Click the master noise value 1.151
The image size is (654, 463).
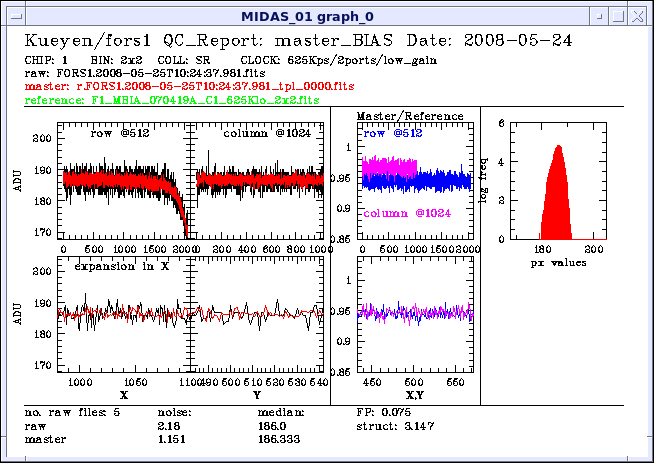[172, 438]
